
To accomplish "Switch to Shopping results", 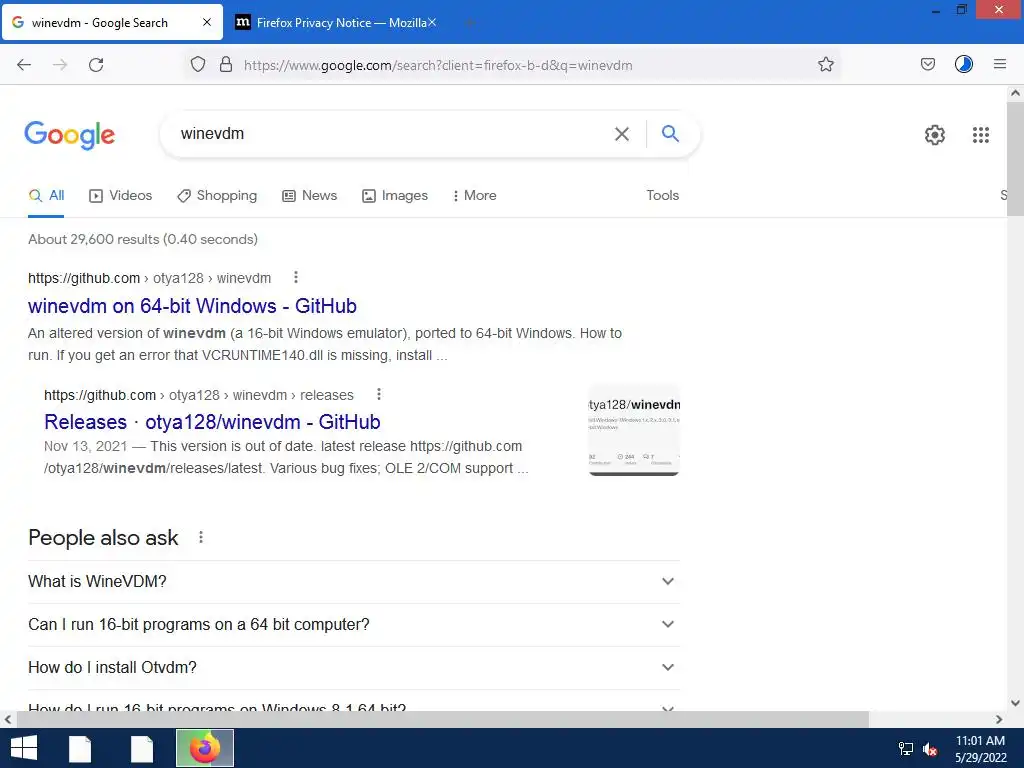I will (217, 195).
